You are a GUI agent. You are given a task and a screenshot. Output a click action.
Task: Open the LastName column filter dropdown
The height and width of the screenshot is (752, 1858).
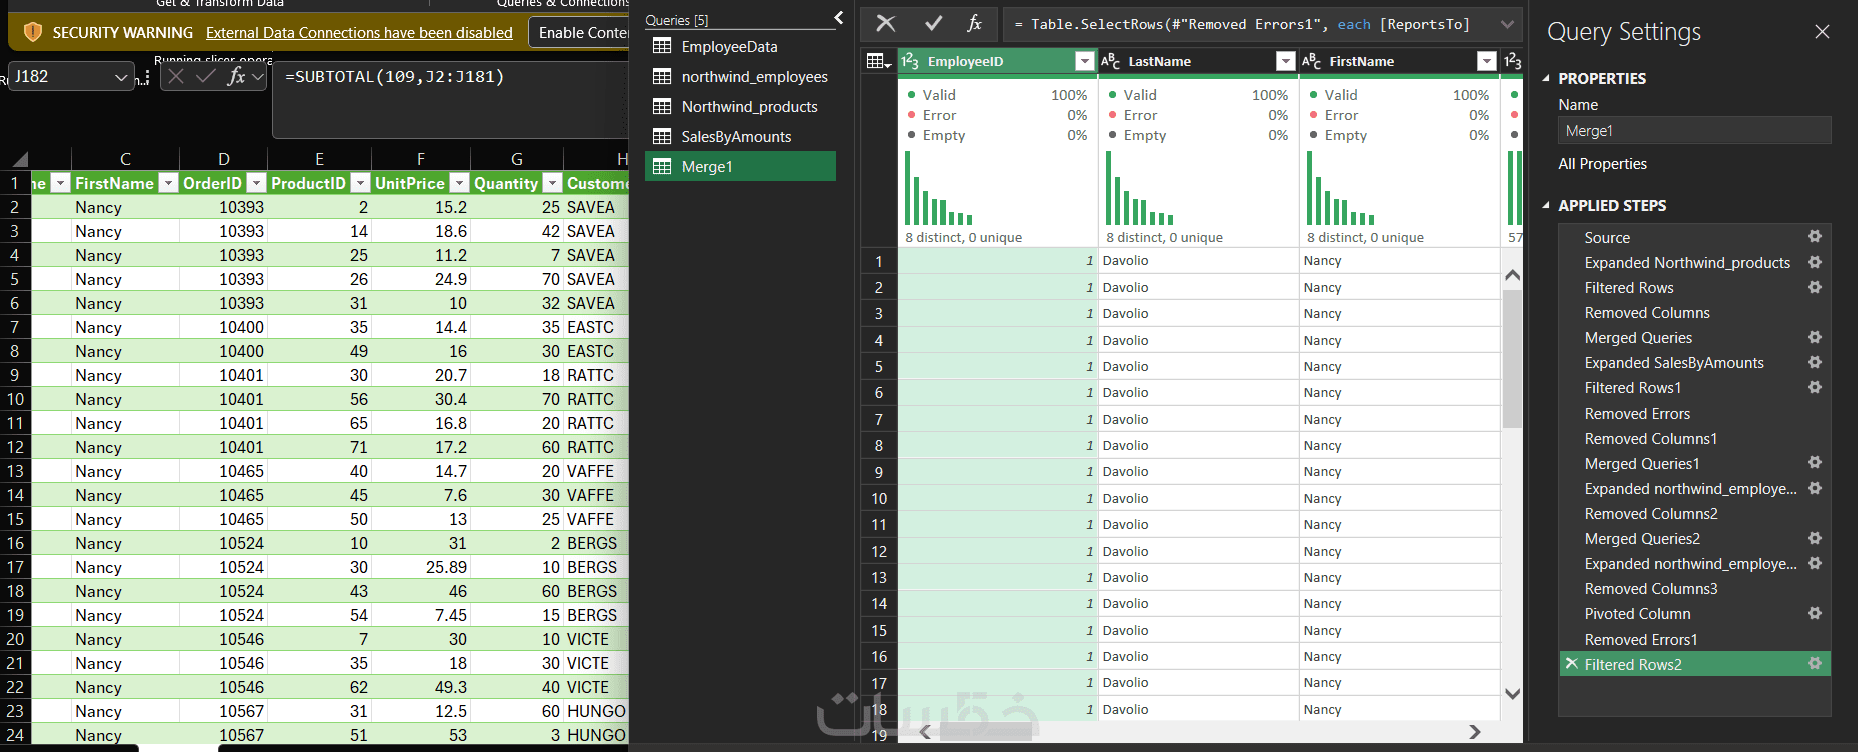[1286, 61]
